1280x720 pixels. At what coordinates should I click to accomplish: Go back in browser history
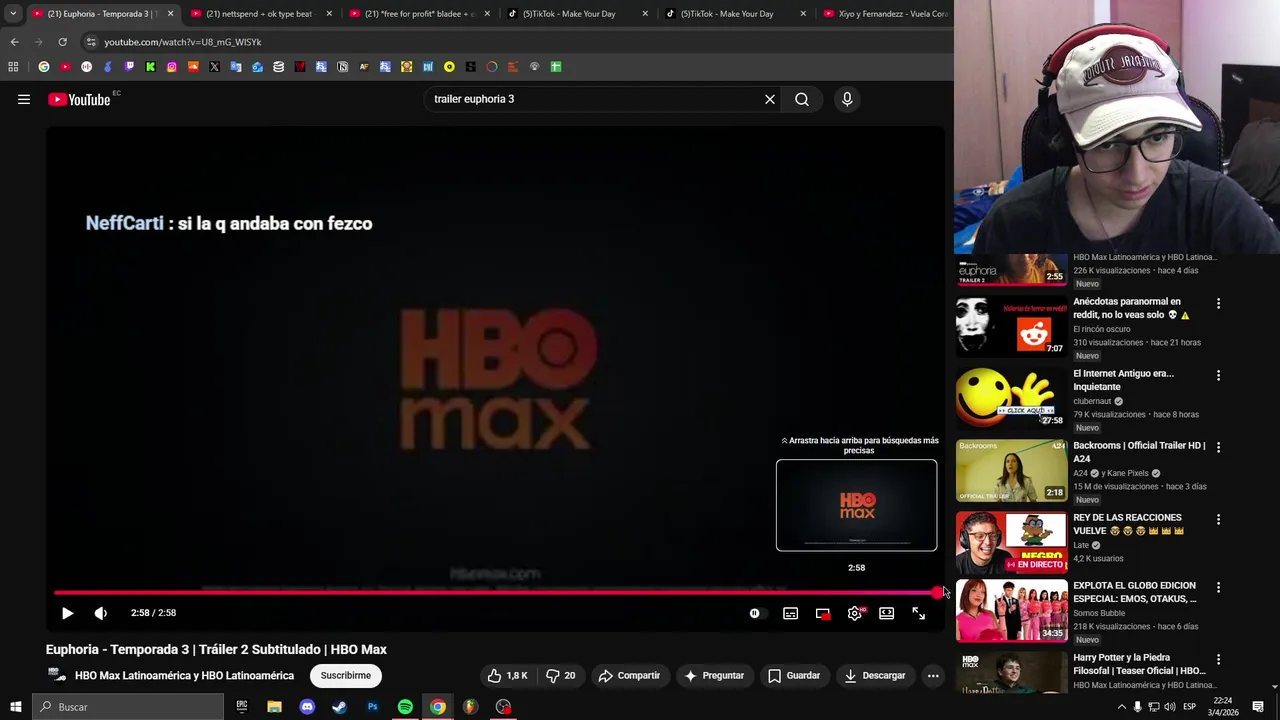[14, 42]
